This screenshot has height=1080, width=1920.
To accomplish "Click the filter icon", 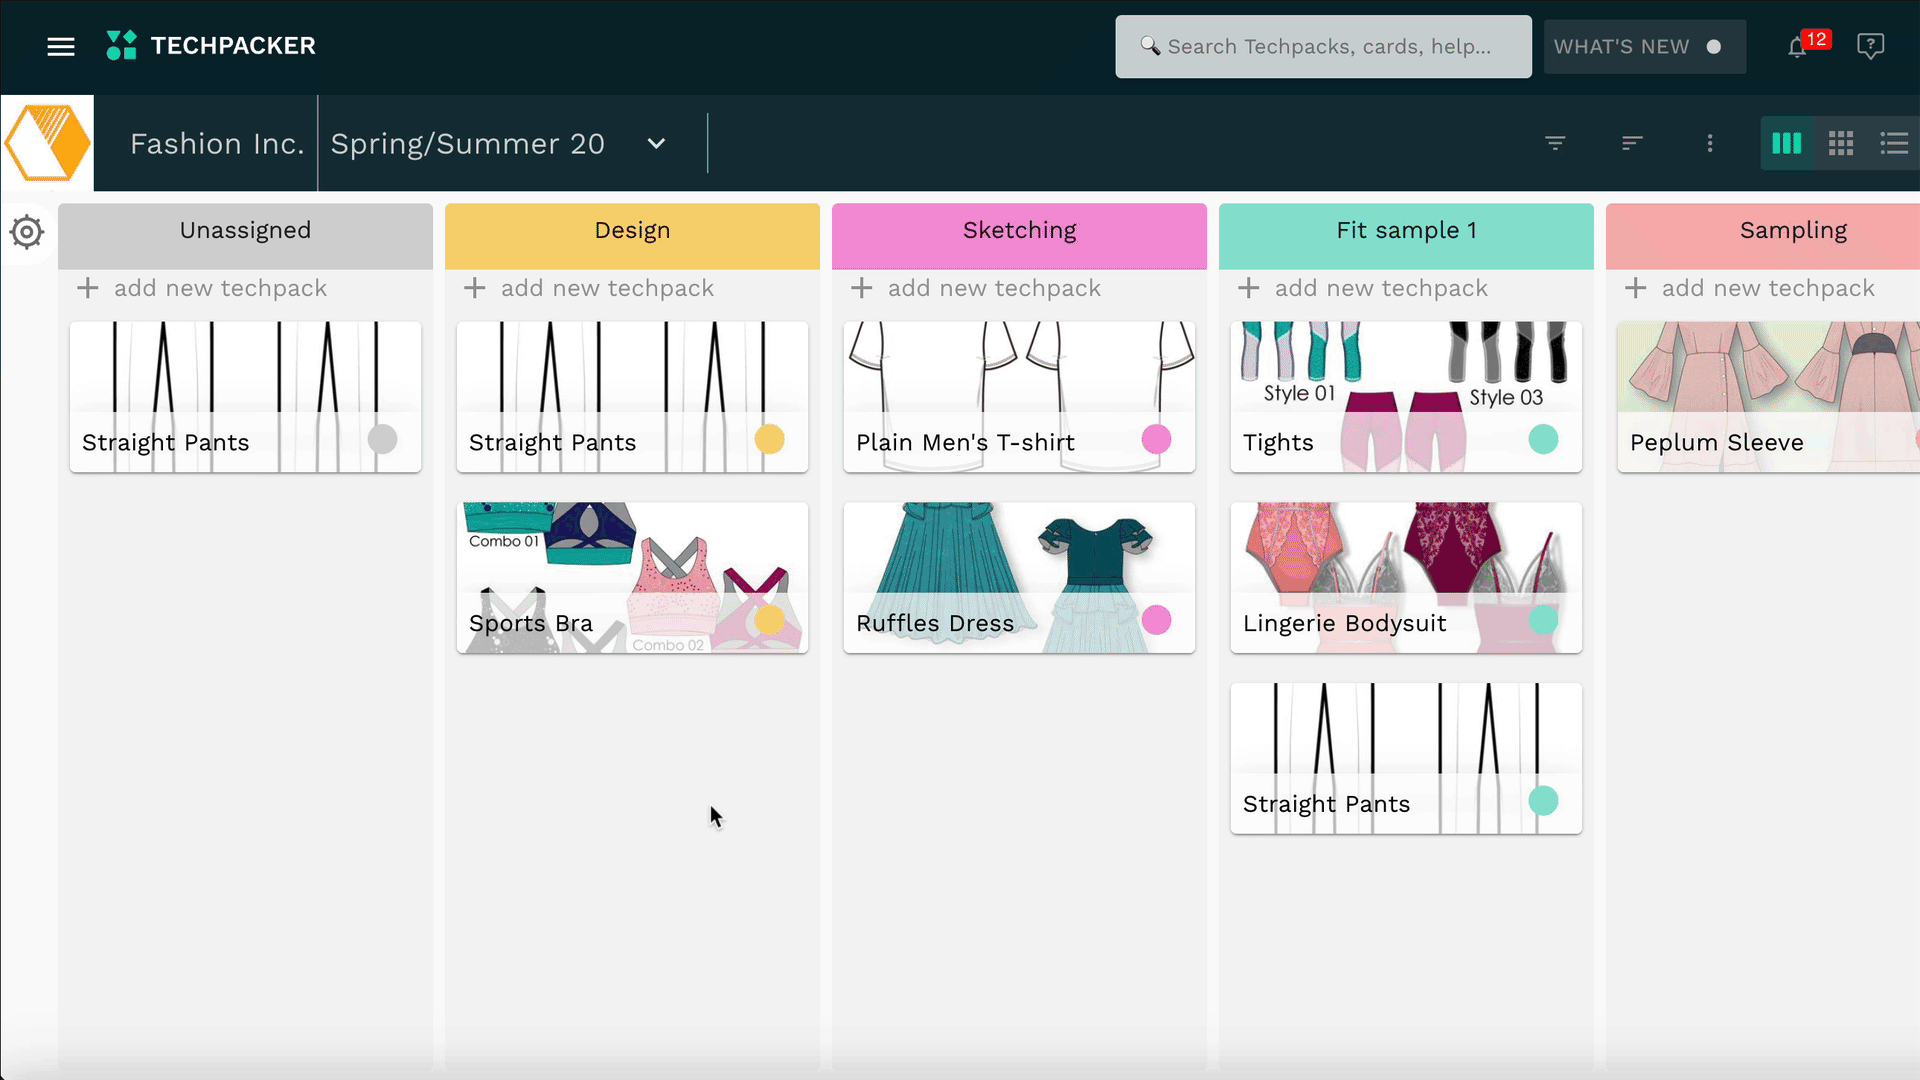I will (1555, 143).
